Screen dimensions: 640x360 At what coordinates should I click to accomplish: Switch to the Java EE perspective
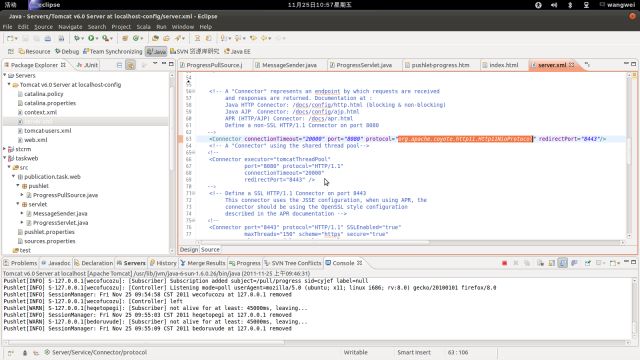[x=237, y=51]
